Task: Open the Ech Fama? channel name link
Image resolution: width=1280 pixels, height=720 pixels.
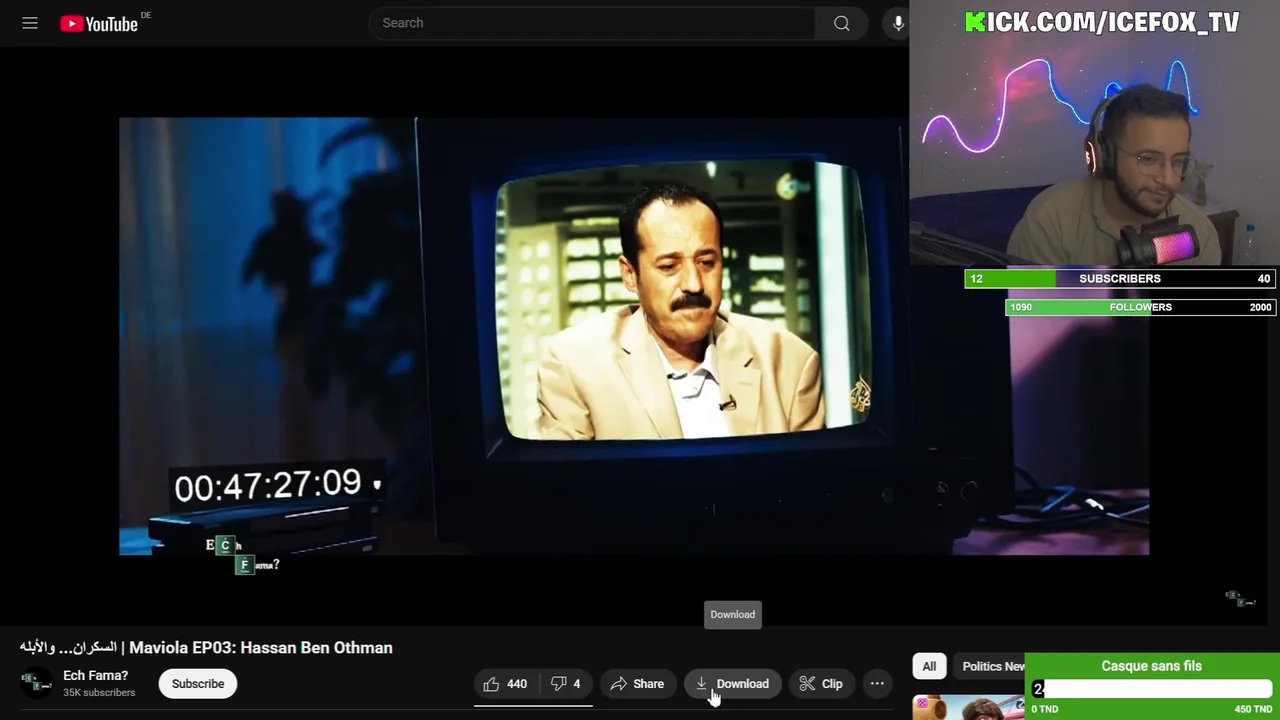Action: point(96,676)
